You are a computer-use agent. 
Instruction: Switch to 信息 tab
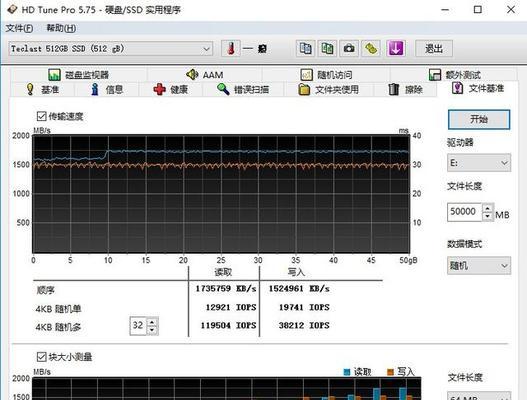tap(107, 89)
